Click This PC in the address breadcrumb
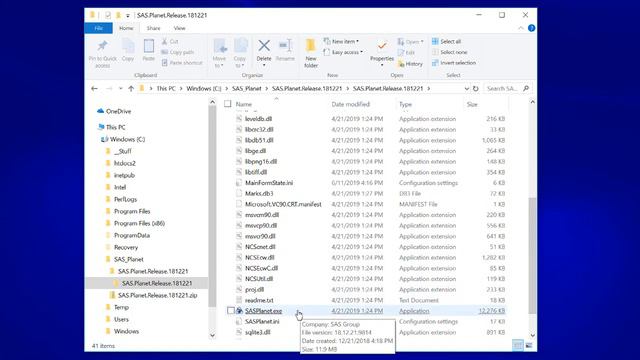This screenshot has width=640, height=360. coord(166,89)
